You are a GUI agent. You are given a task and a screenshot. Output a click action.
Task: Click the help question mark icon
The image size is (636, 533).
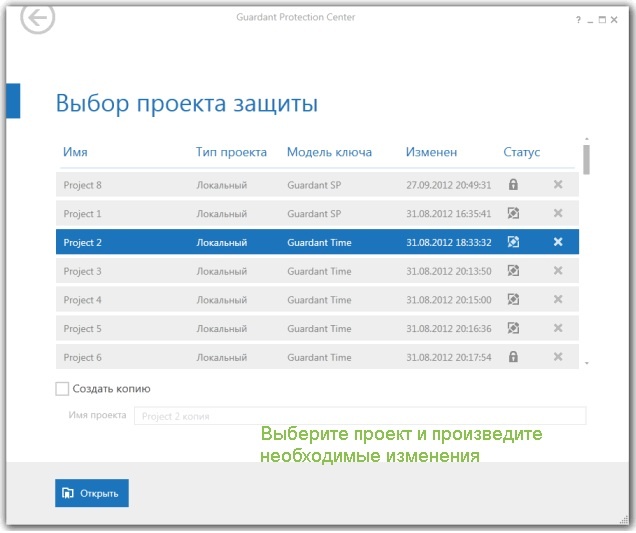pos(578,20)
